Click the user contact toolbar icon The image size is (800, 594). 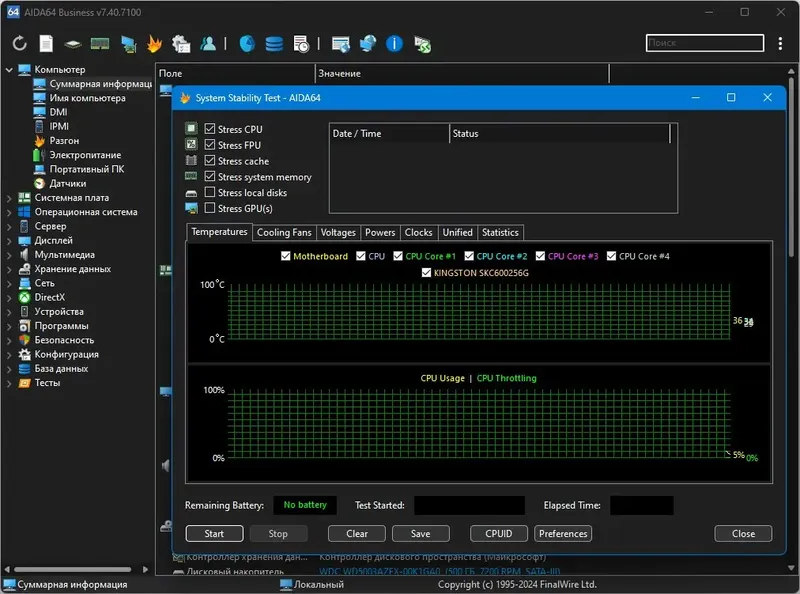(x=208, y=44)
